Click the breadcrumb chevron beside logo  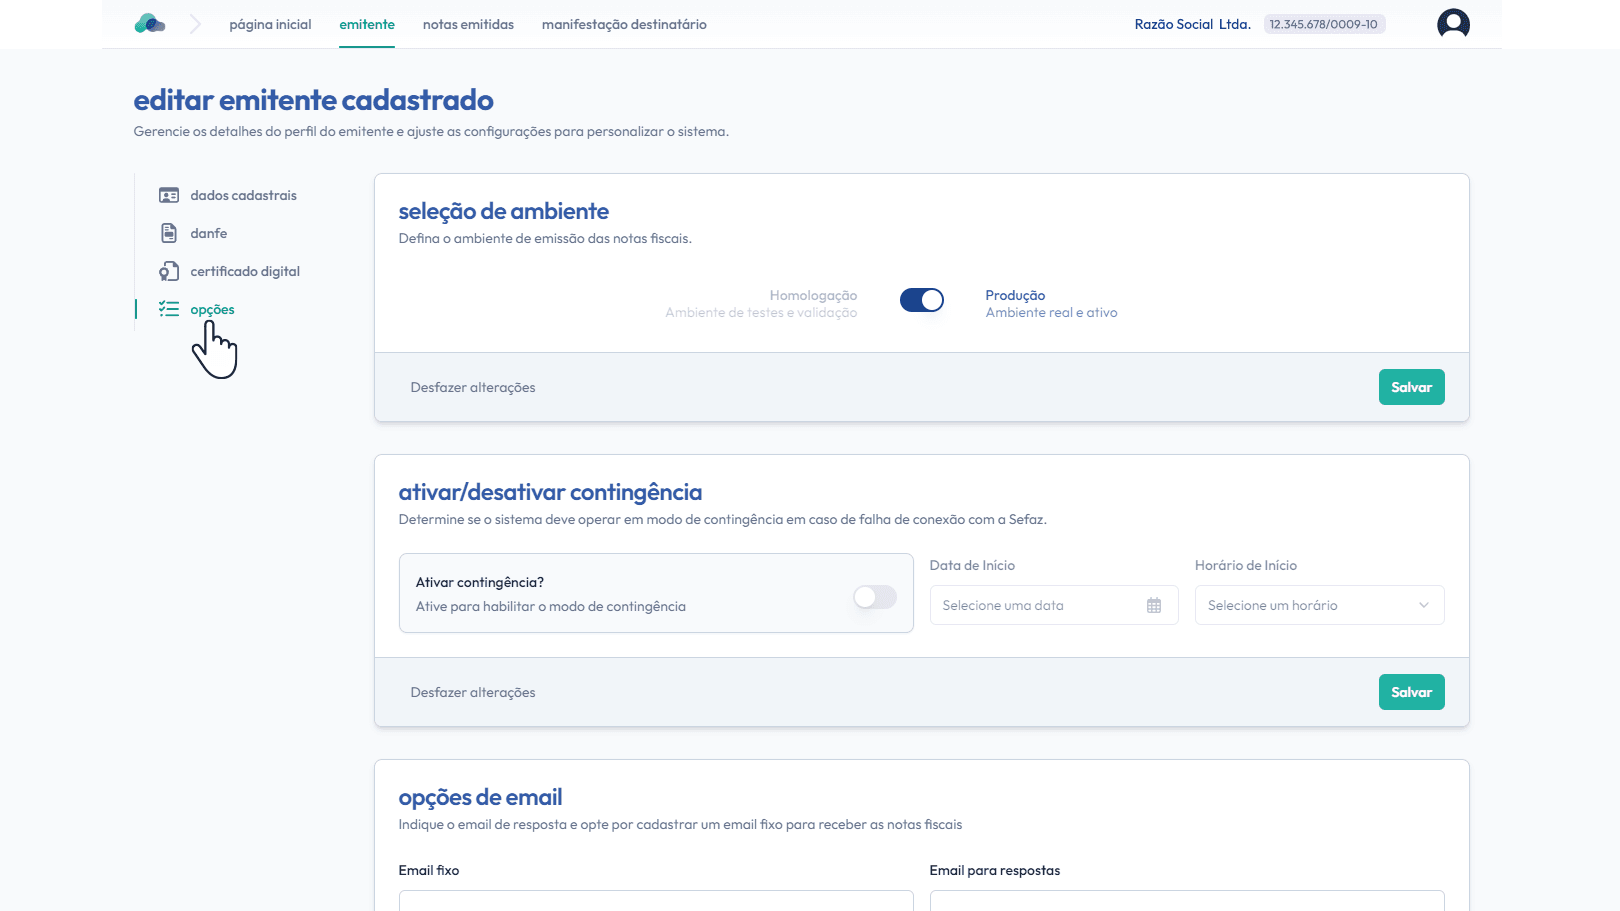click(x=195, y=24)
